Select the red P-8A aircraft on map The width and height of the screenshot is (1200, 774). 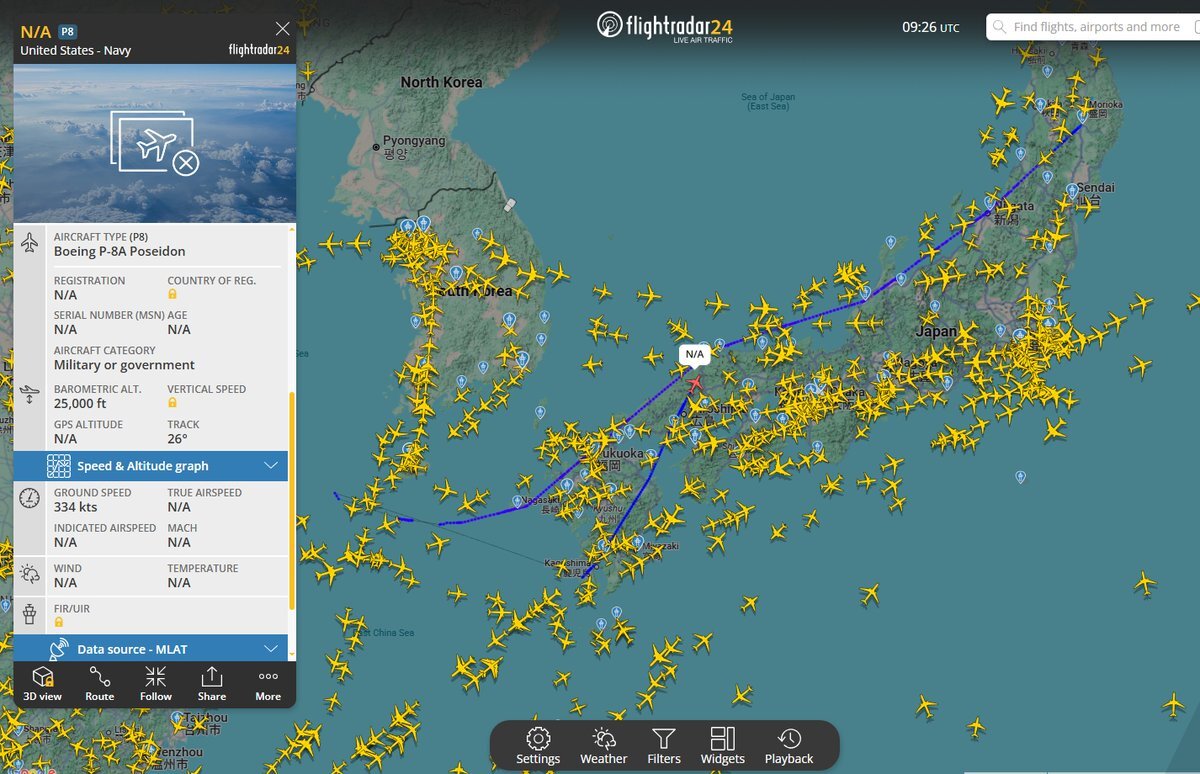coord(694,384)
